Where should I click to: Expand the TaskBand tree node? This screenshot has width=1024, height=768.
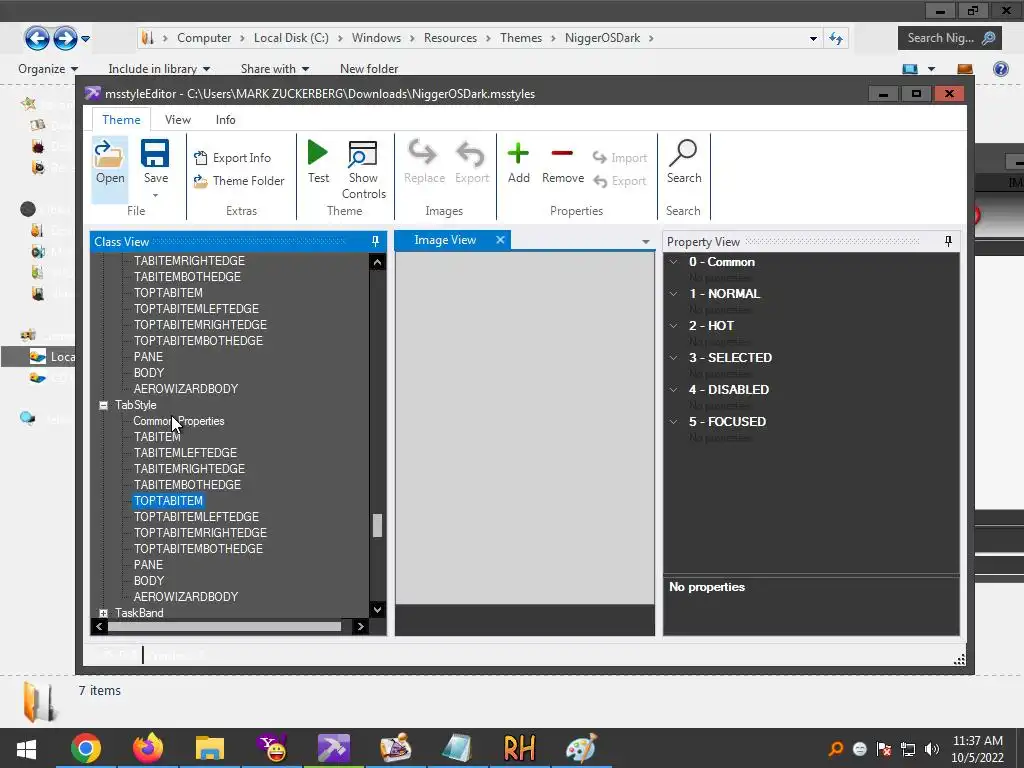(103, 613)
